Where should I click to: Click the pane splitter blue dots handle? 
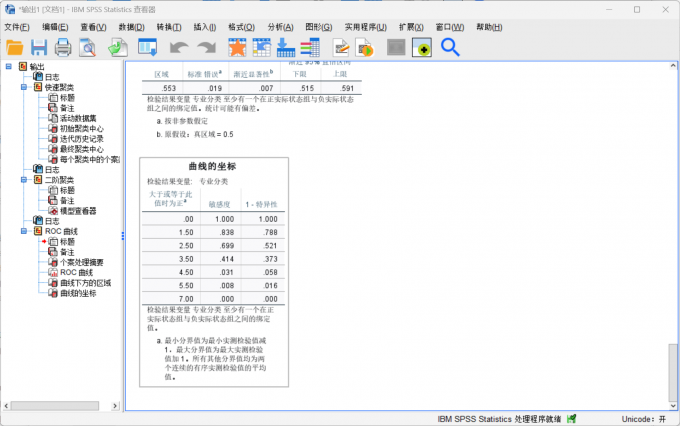[x=123, y=236]
